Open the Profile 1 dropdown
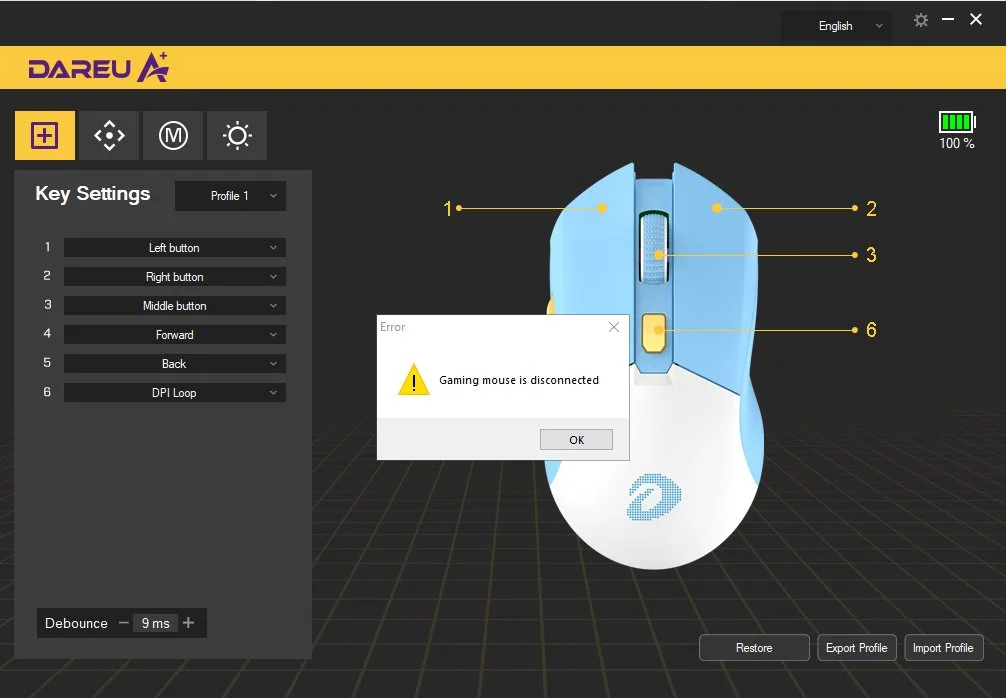Viewport: 1006px width, 698px height. point(230,196)
